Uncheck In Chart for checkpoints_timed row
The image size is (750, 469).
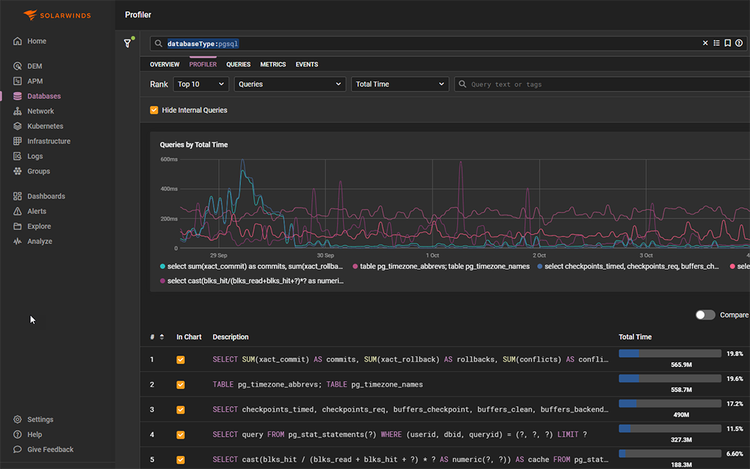point(180,410)
